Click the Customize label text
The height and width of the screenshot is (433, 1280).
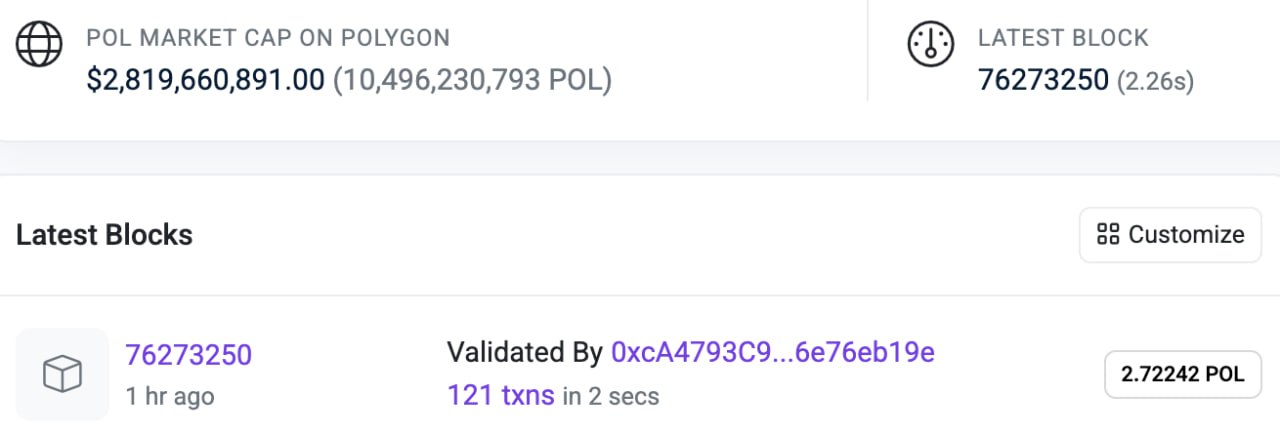1186,235
